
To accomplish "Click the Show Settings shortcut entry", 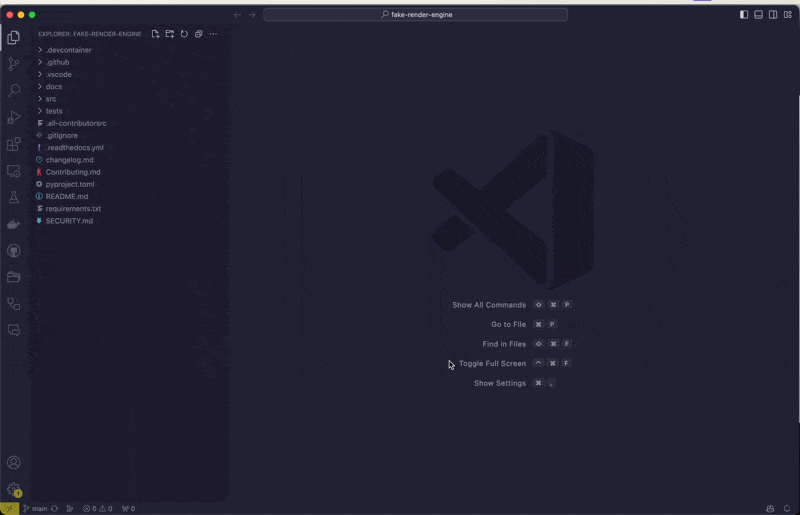I will [514, 383].
